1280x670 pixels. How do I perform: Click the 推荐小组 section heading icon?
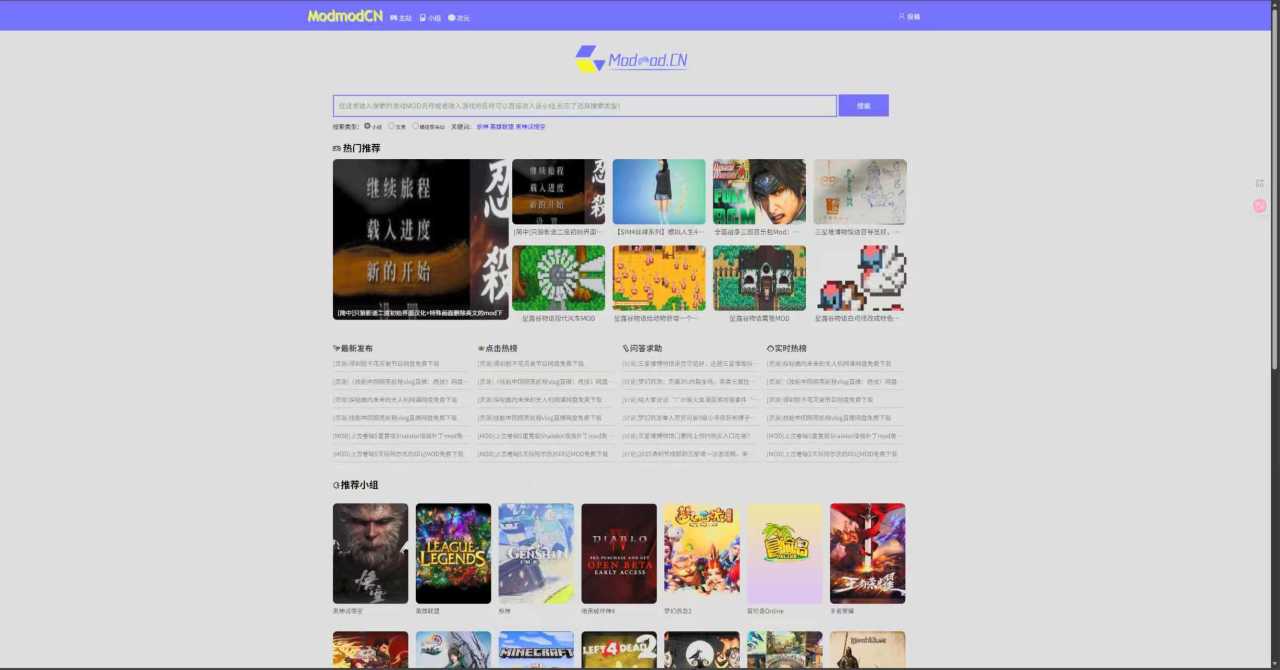pyautogui.click(x=336, y=485)
